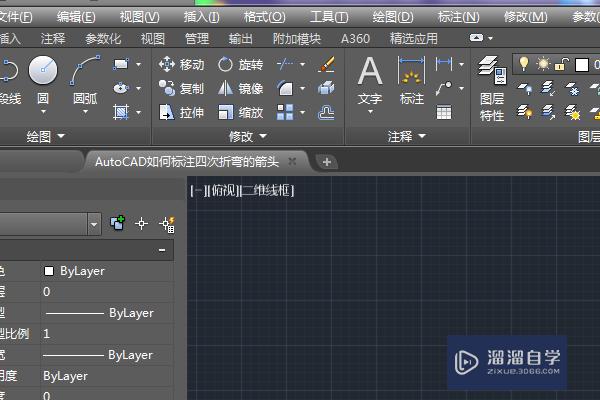Screen dimensions: 600x400
Task: Click the Scale (缩放) tool
Action: pyautogui.click(x=240, y=113)
